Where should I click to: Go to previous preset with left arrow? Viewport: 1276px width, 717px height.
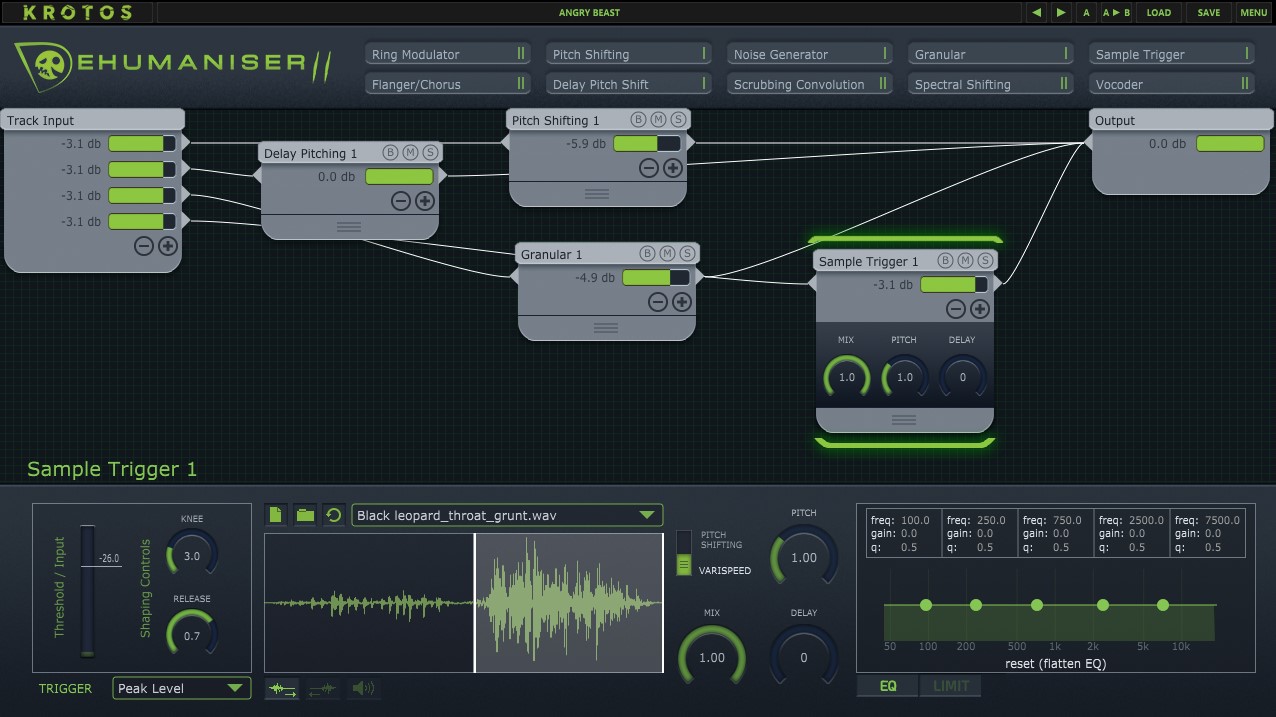coord(1037,12)
